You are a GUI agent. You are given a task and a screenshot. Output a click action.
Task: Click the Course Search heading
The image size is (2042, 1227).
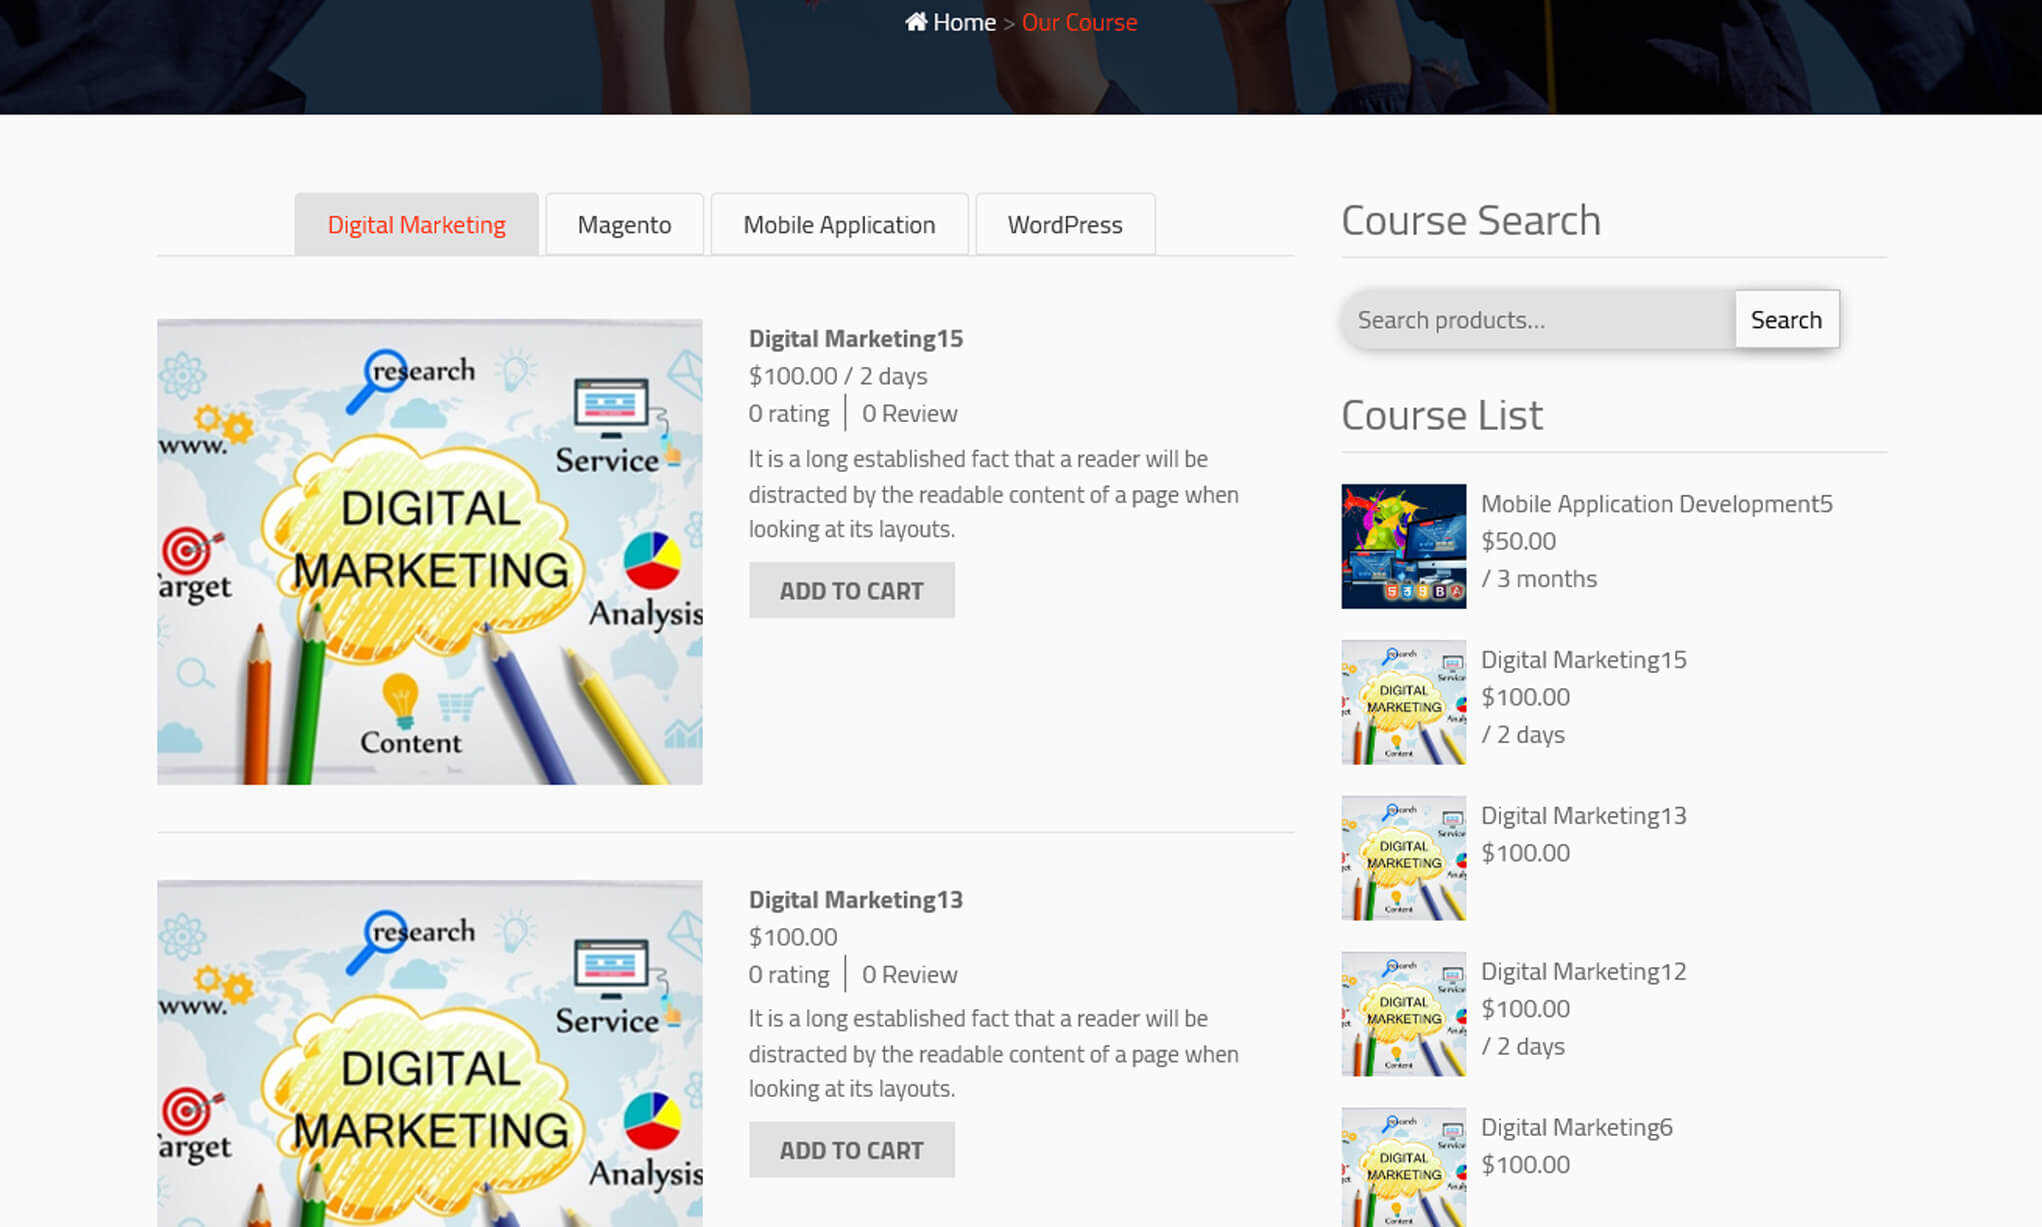coord(1471,220)
